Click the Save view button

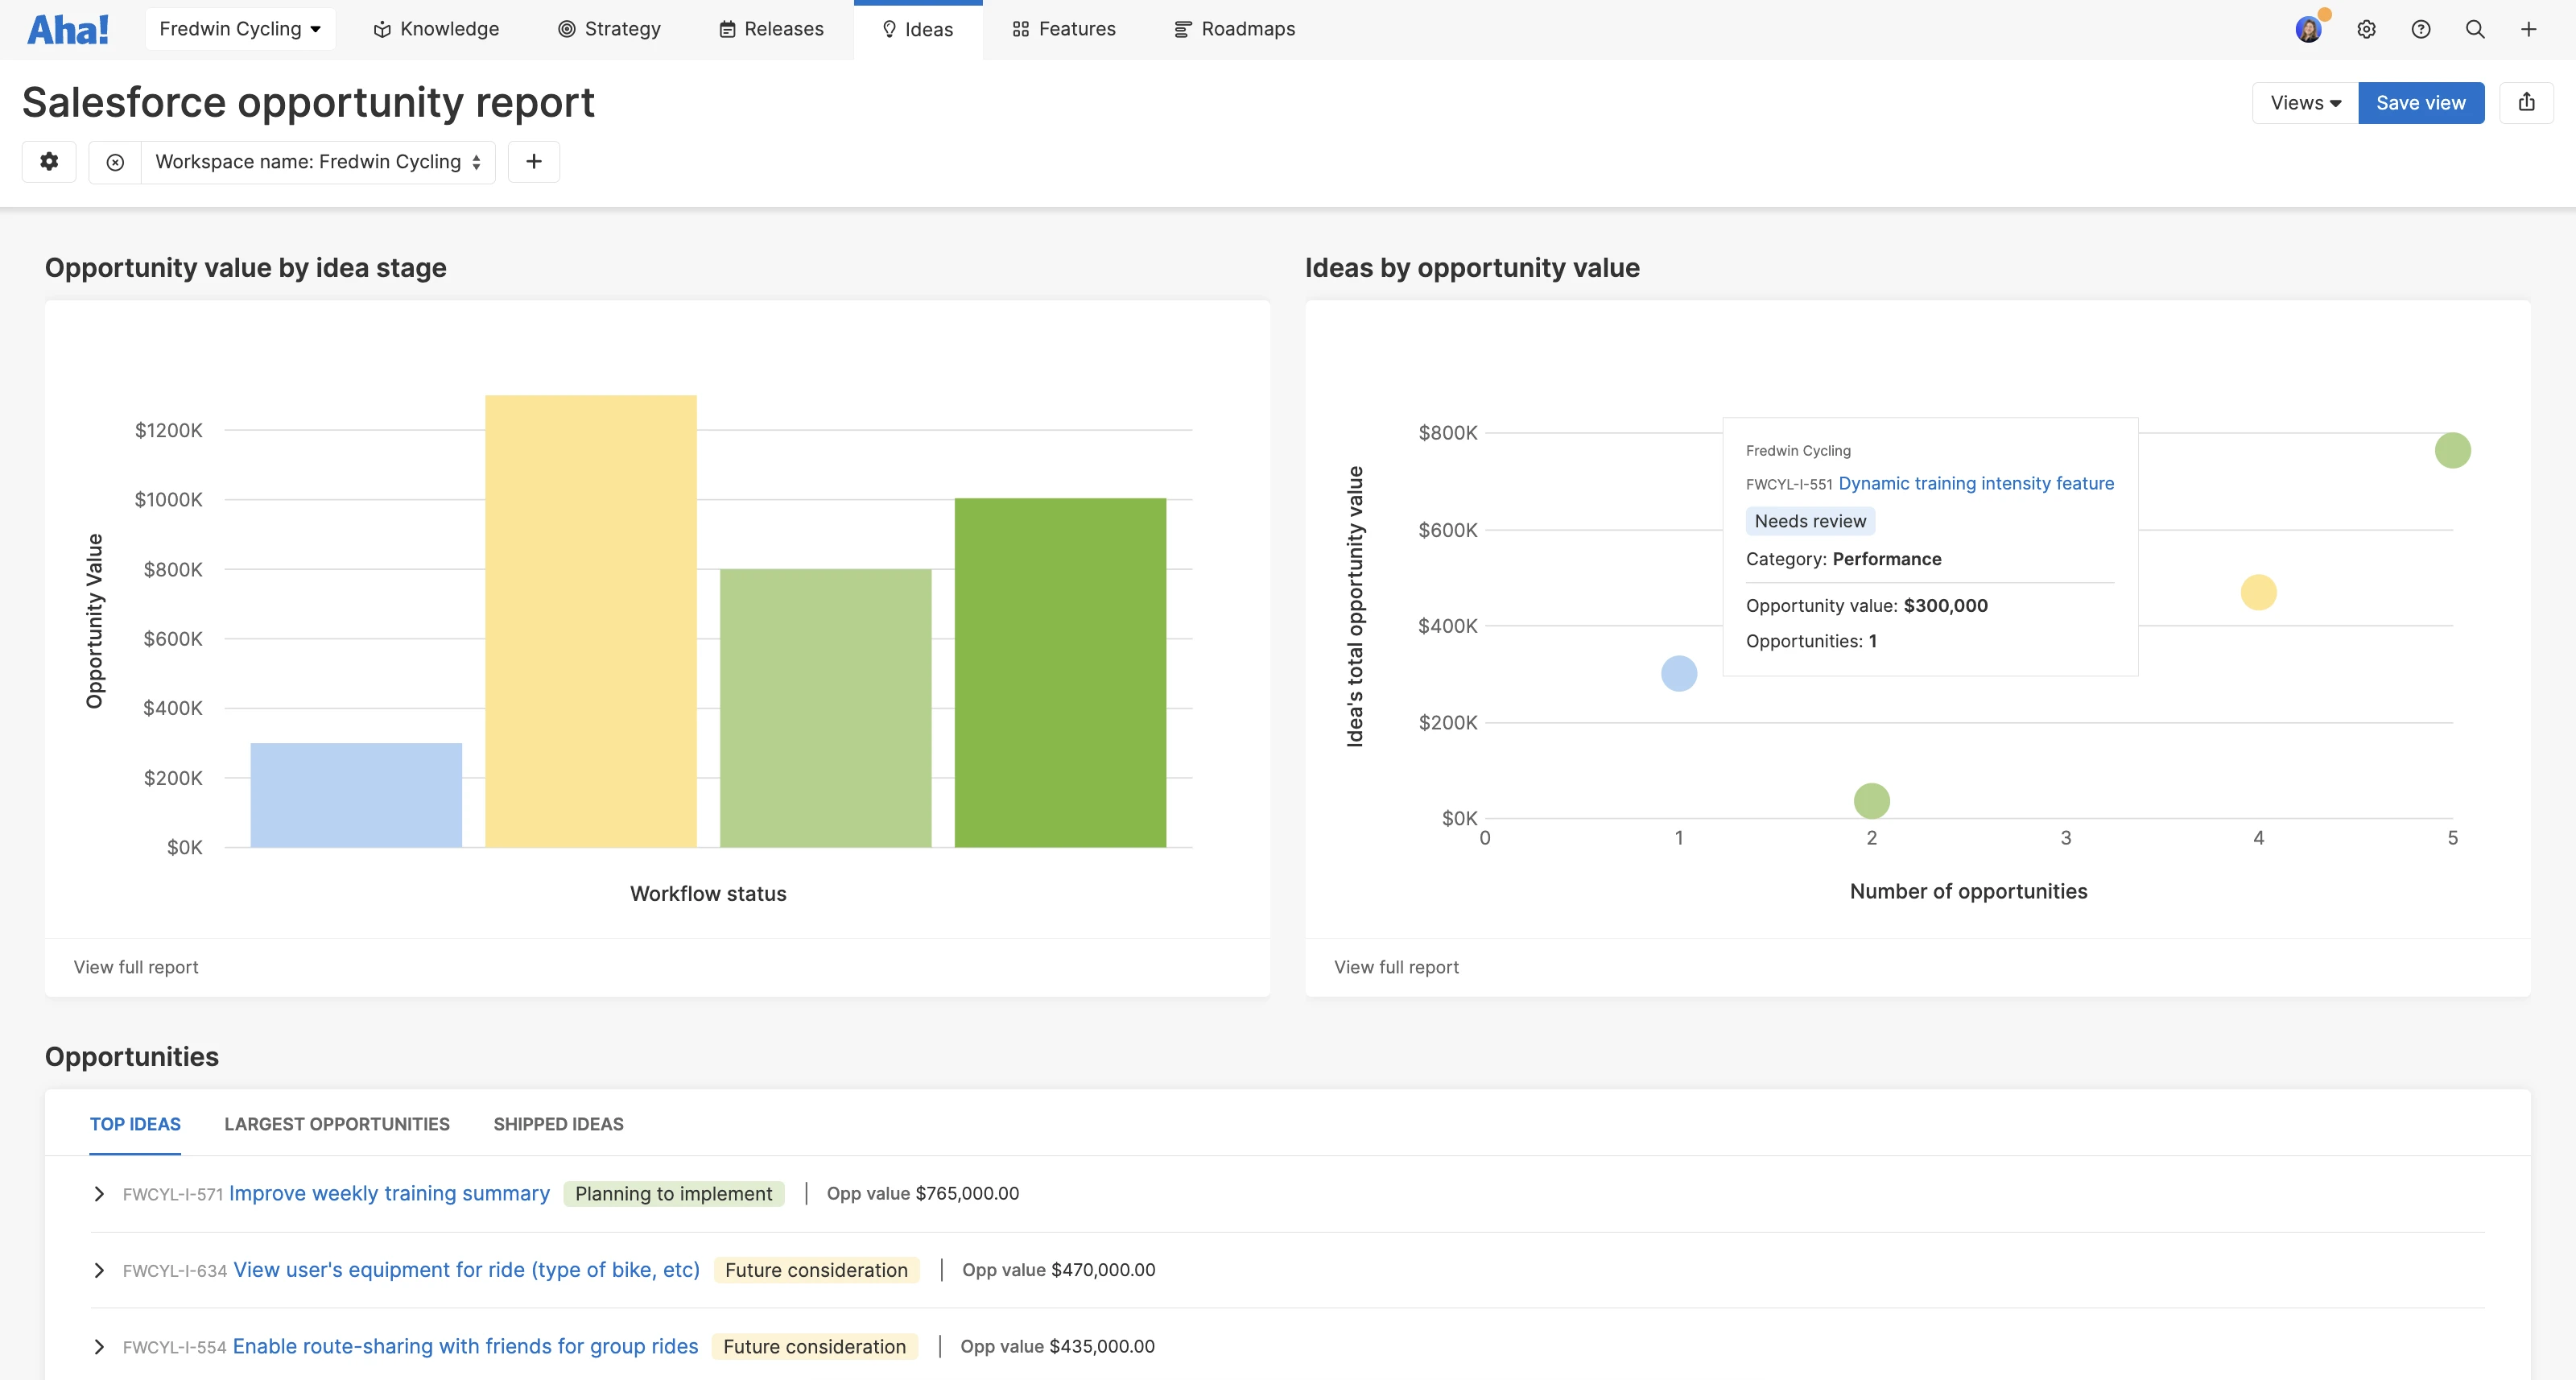click(2420, 103)
